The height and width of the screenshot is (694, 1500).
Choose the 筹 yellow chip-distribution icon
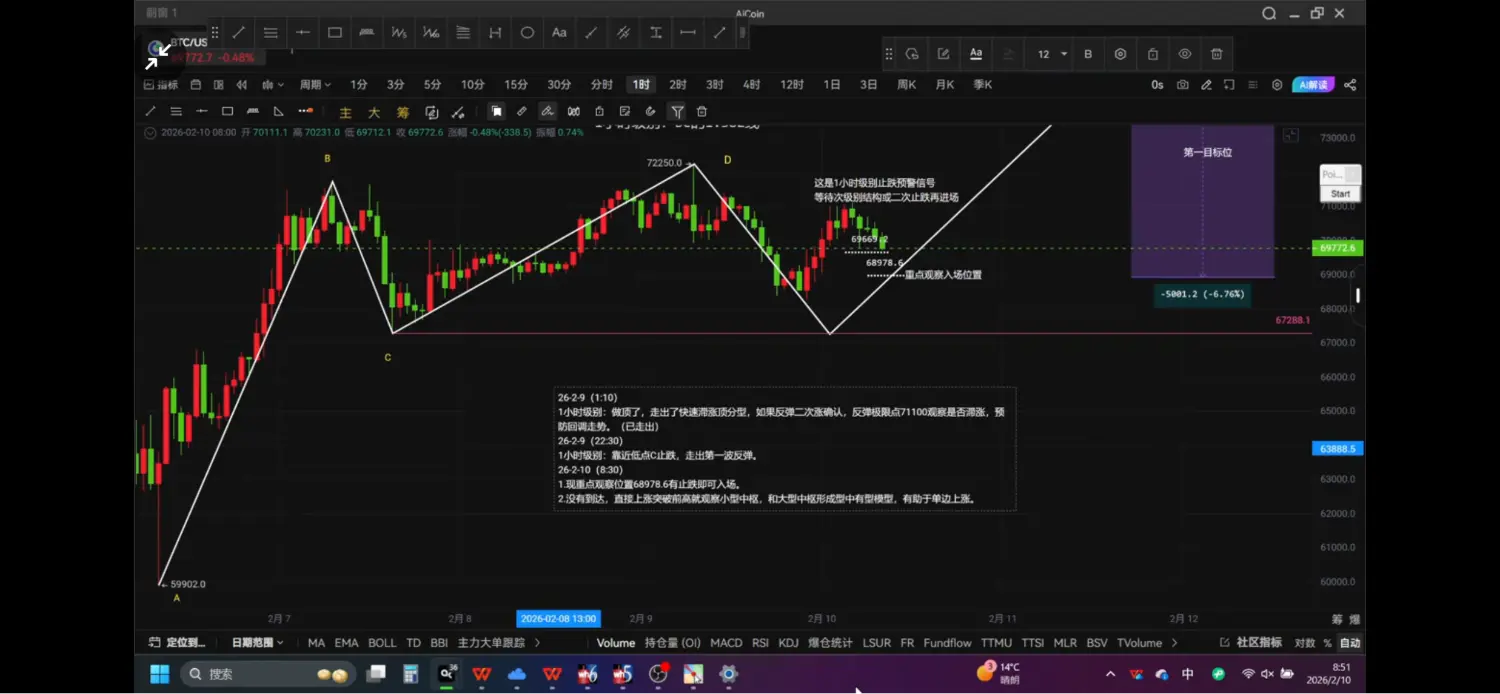point(403,112)
